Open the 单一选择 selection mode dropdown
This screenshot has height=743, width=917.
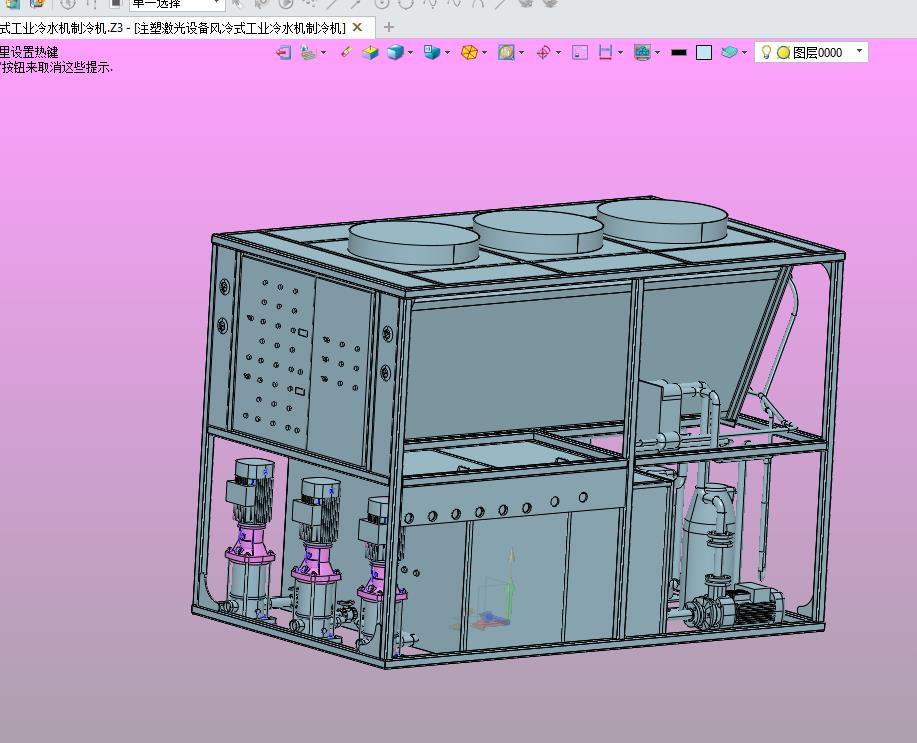point(217,4)
